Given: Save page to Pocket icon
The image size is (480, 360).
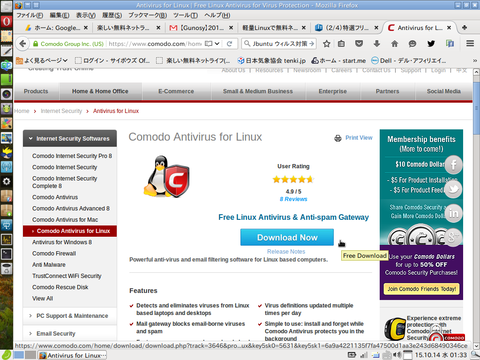Looking at the screenshot, I should [x=359, y=44].
